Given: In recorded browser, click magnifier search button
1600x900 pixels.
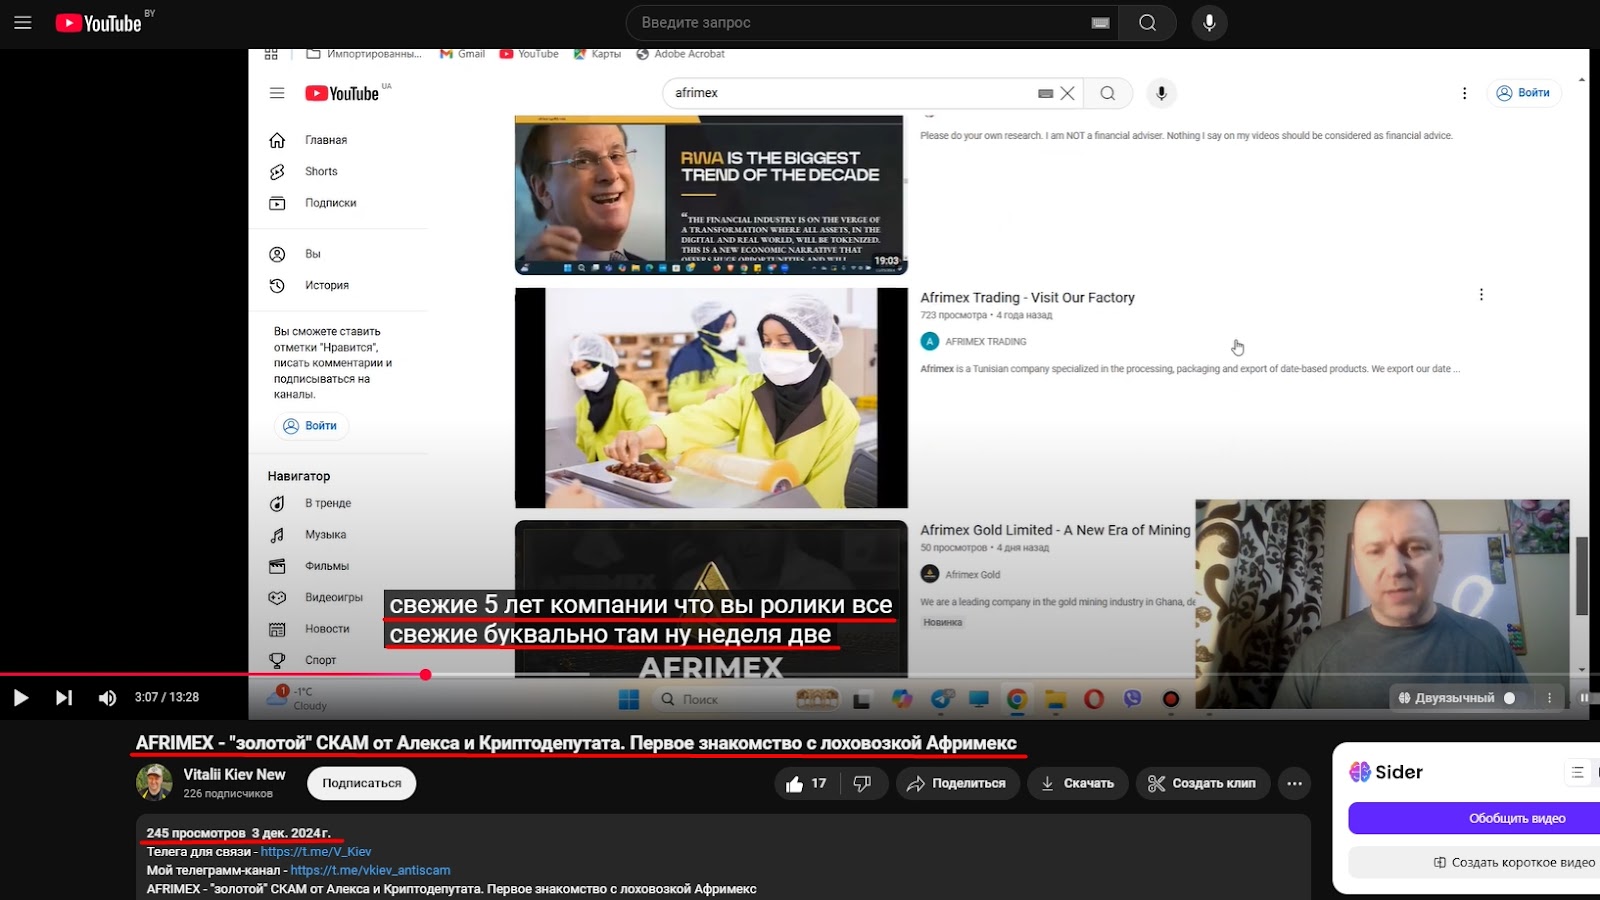Looking at the screenshot, I should (1108, 93).
